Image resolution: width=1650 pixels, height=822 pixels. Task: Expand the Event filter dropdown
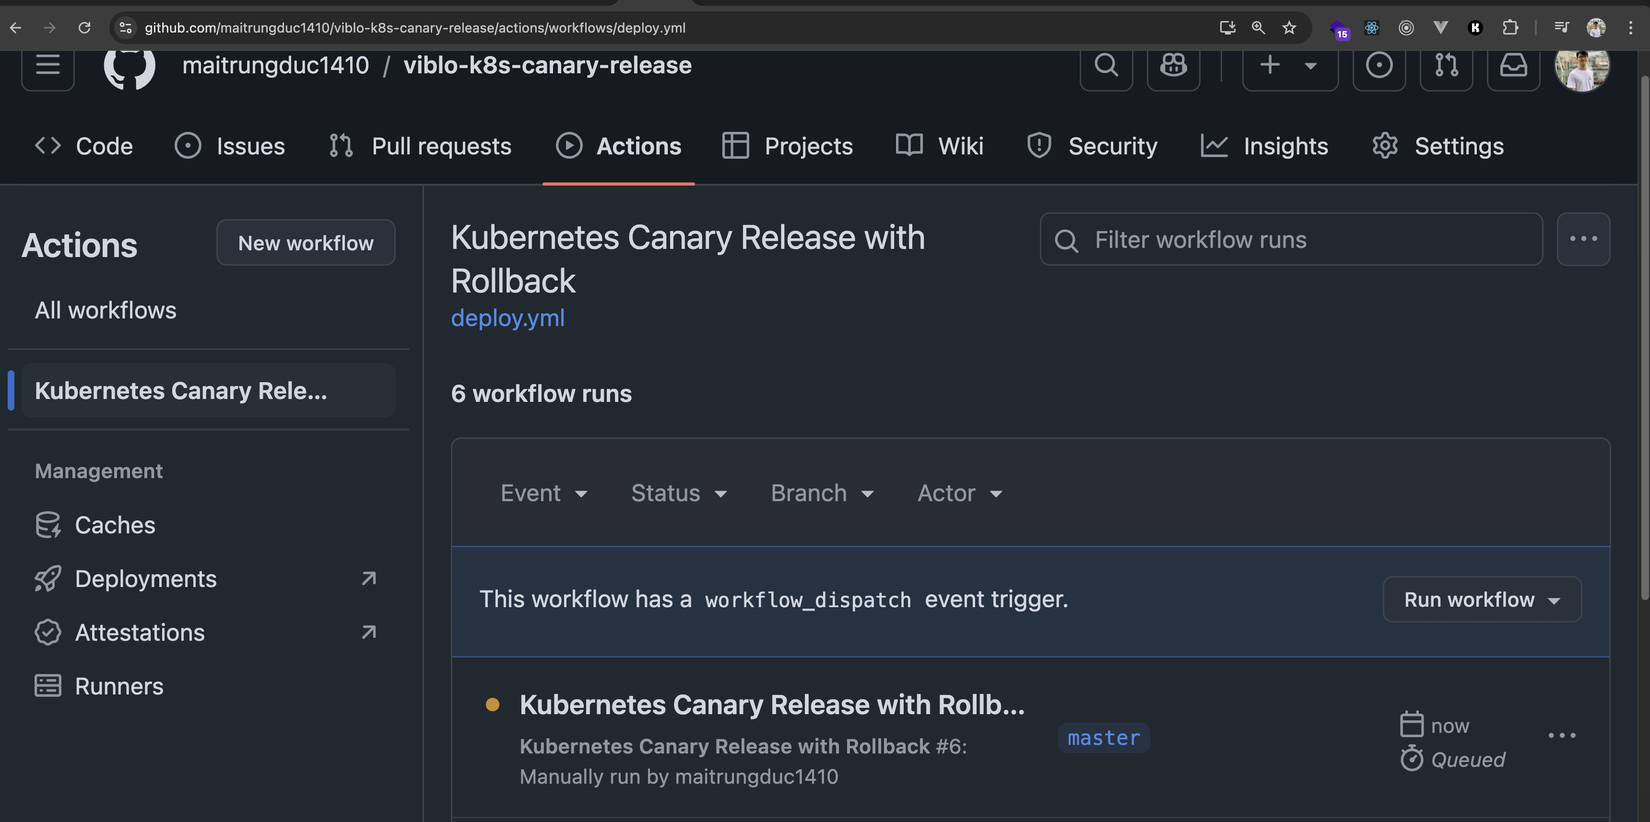click(544, 493)
